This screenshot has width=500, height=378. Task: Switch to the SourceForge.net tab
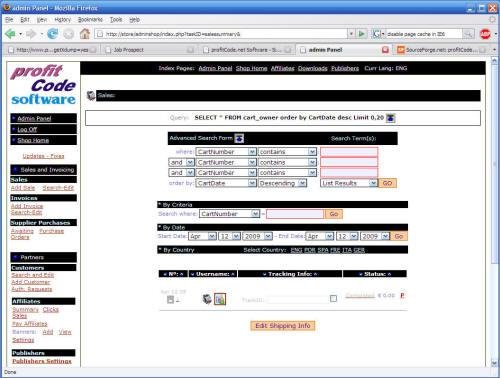pos(441,50)
